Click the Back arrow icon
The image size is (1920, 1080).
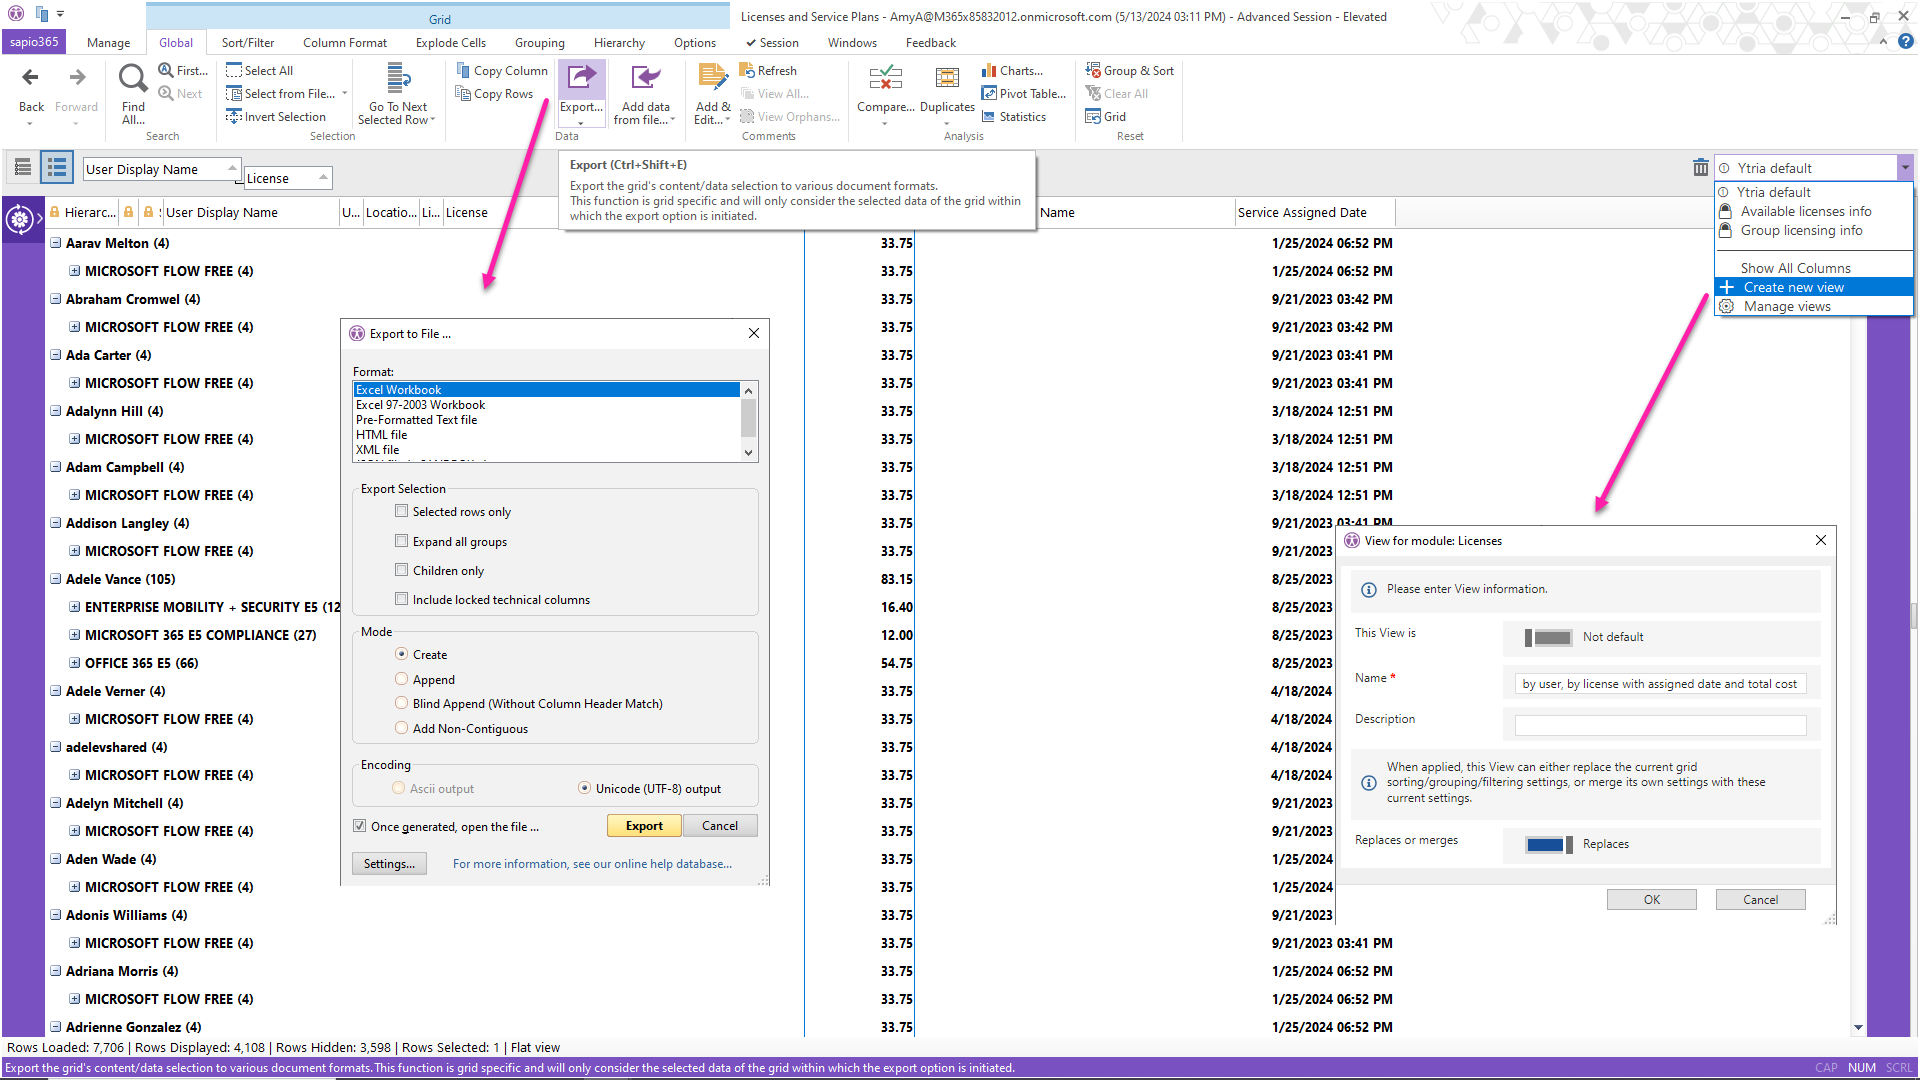(31, 78)
